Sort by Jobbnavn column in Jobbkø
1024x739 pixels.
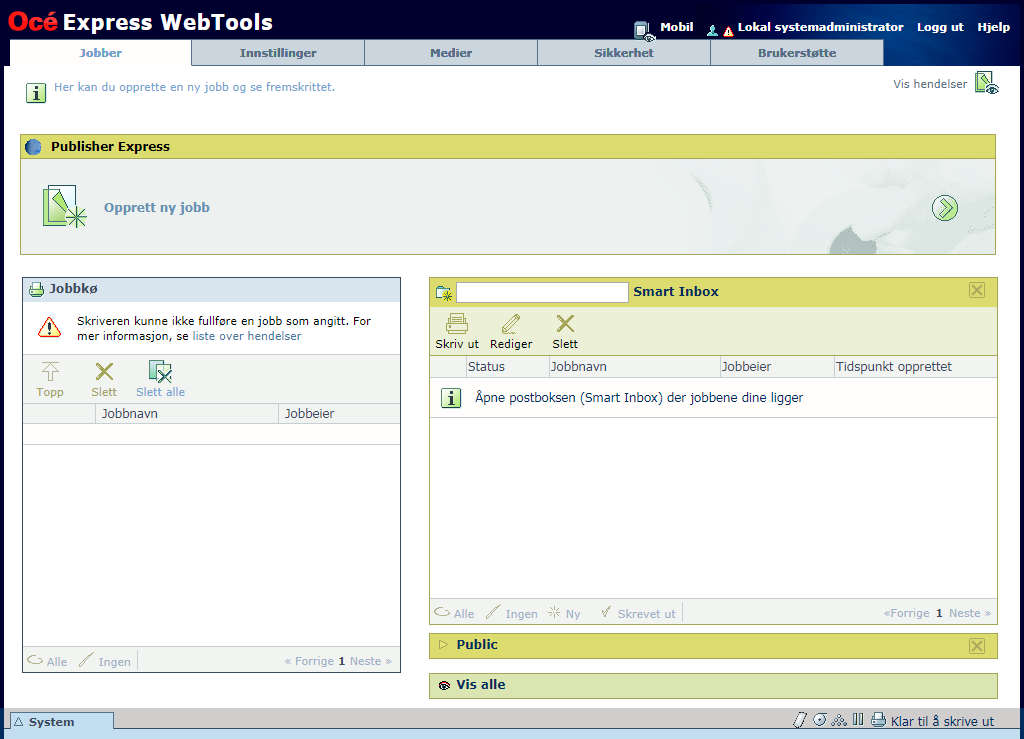[x=187, y=414]
